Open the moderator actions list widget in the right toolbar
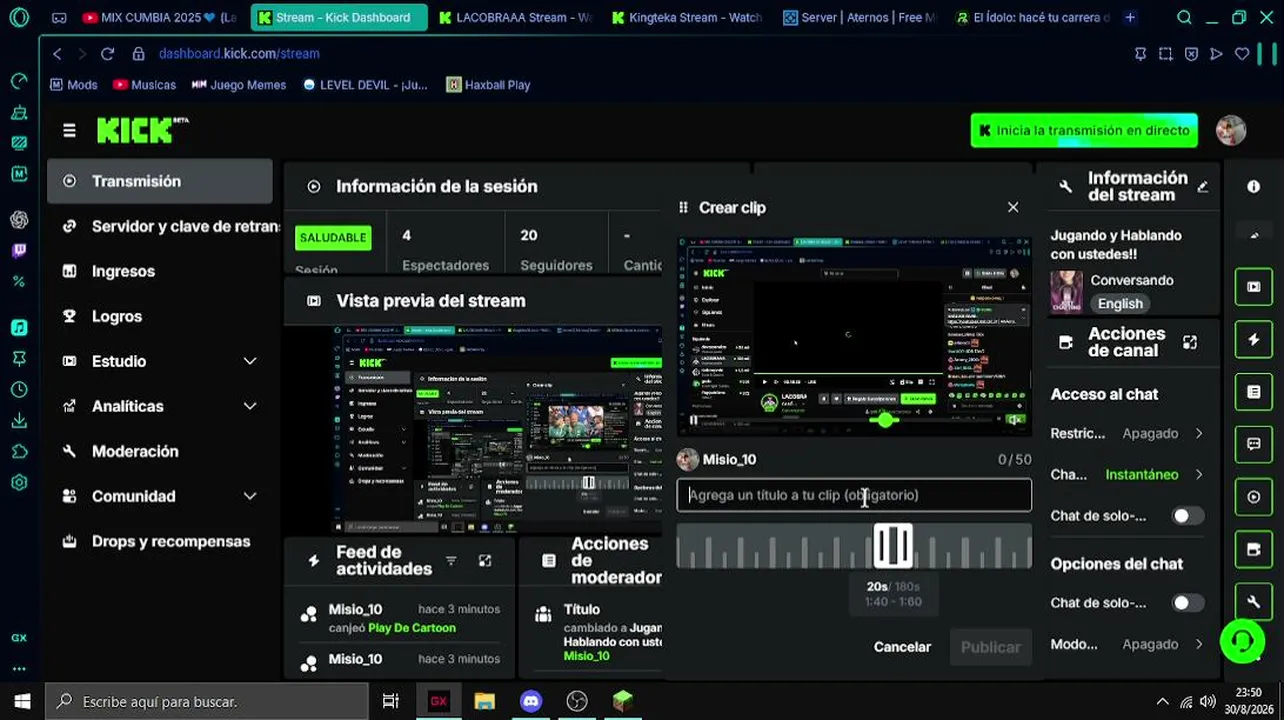1284x720 pixels. [1254, 392]
